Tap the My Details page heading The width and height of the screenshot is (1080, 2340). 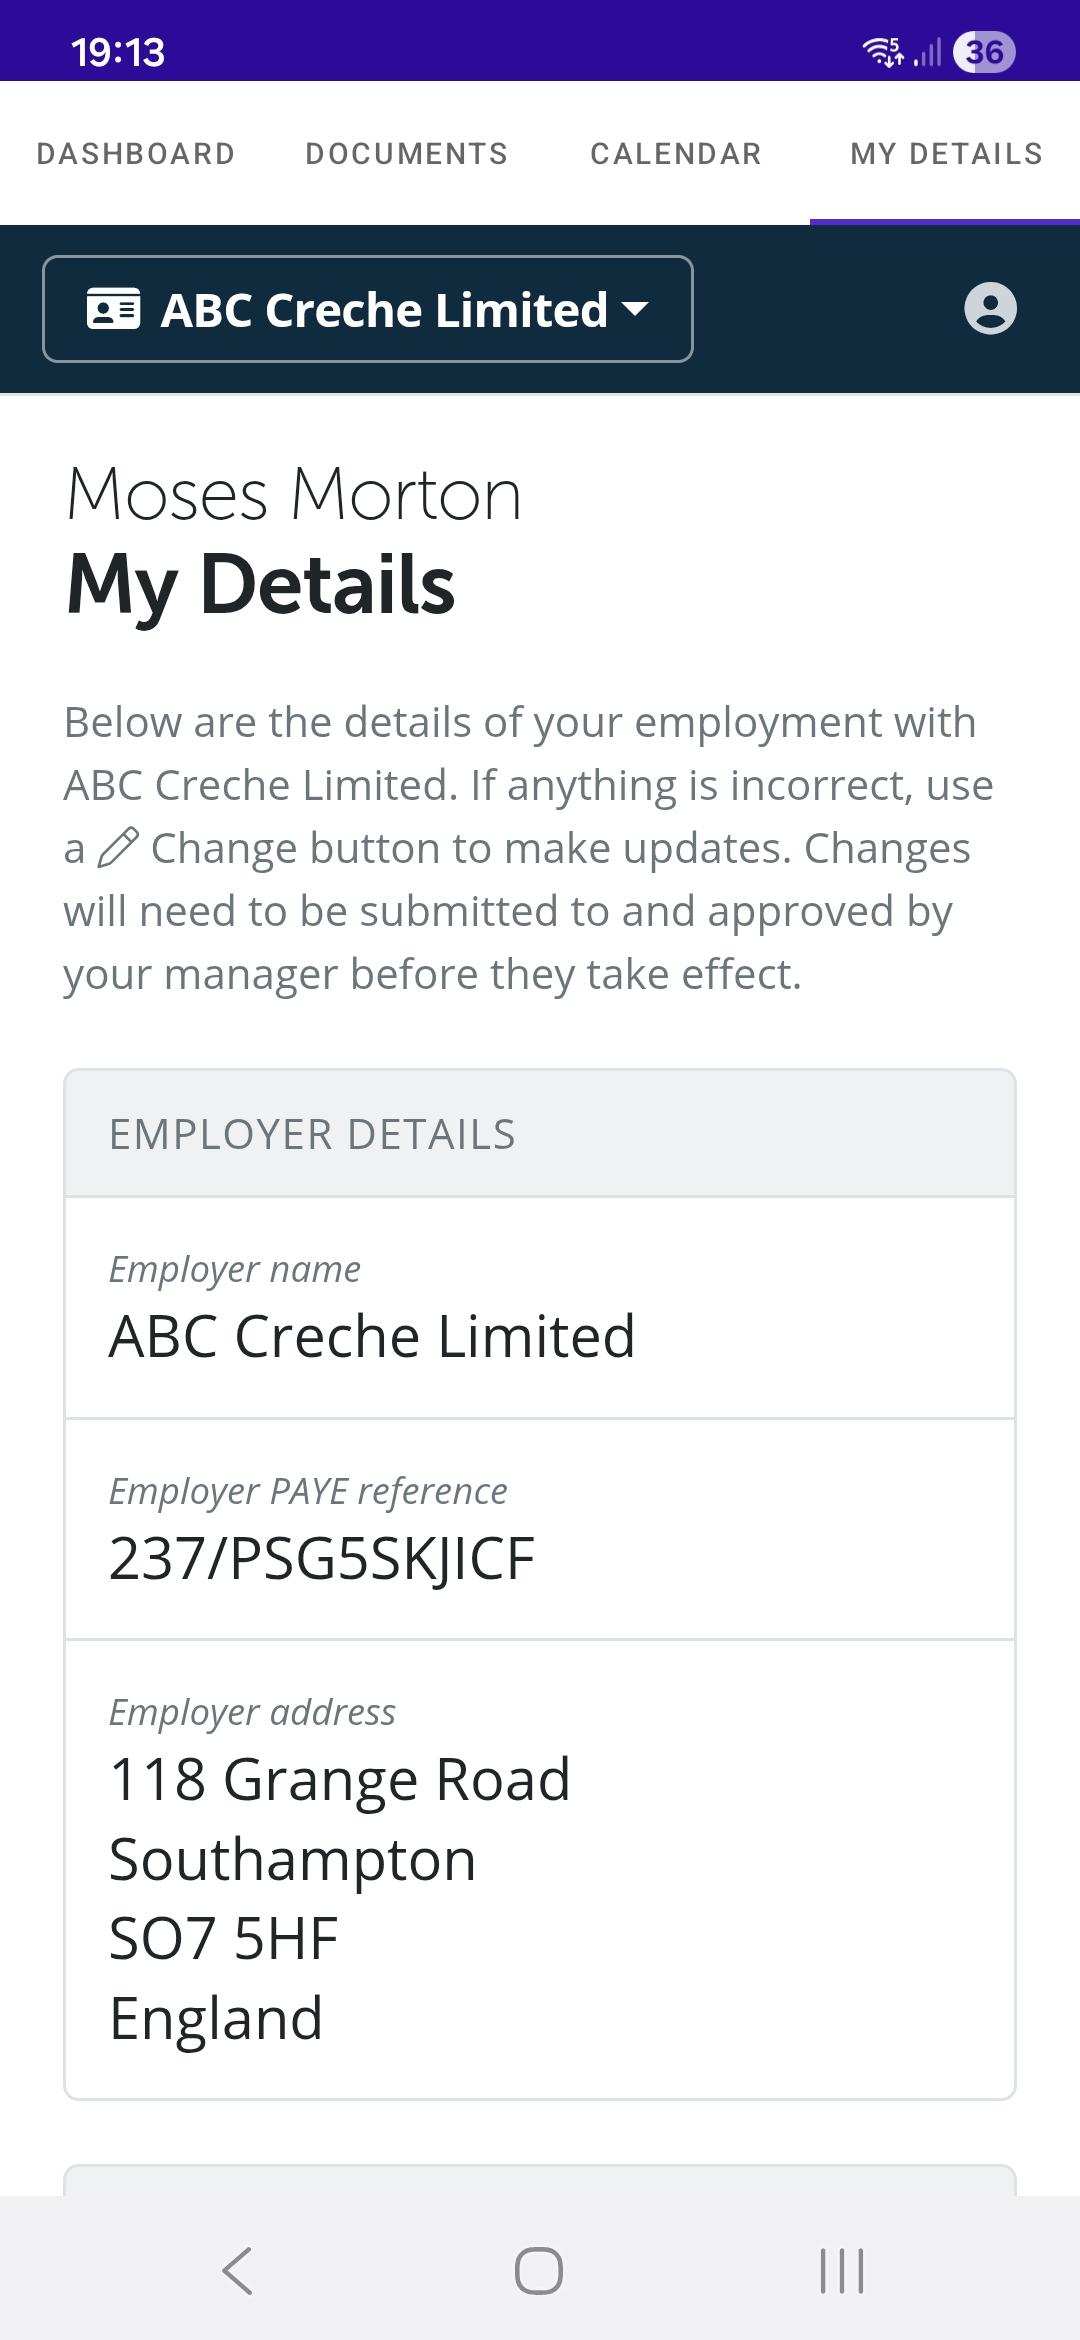tap(261, 585)
